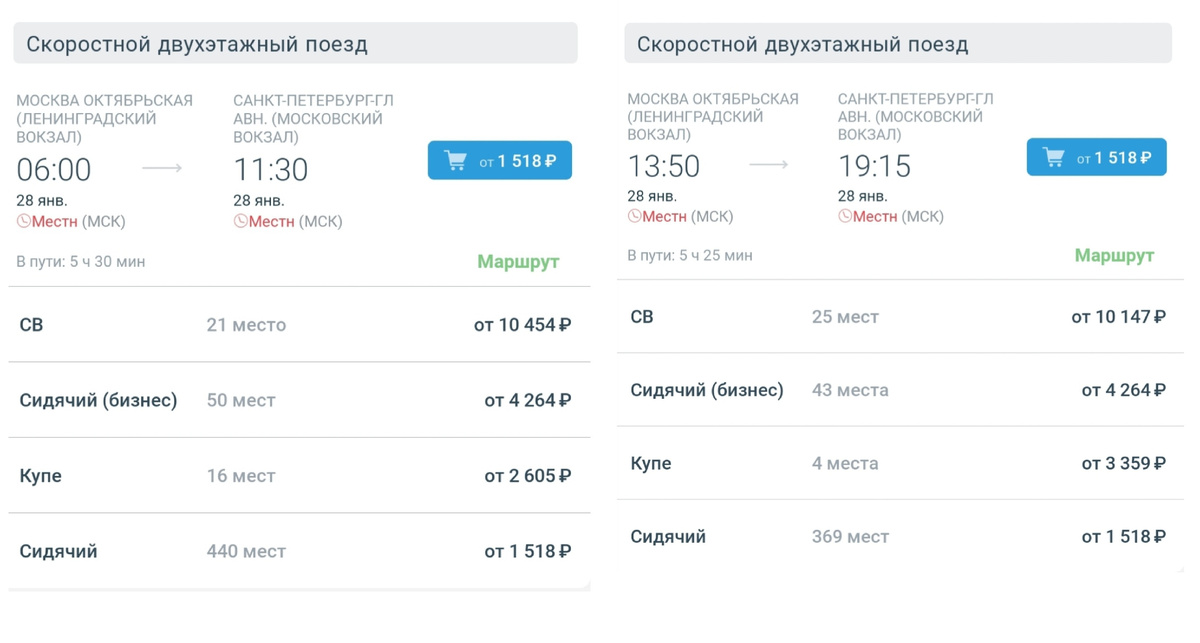
Task: Open the Маршрут route link on the right card
Action: pyautogui.click(x=1113, y=255)
